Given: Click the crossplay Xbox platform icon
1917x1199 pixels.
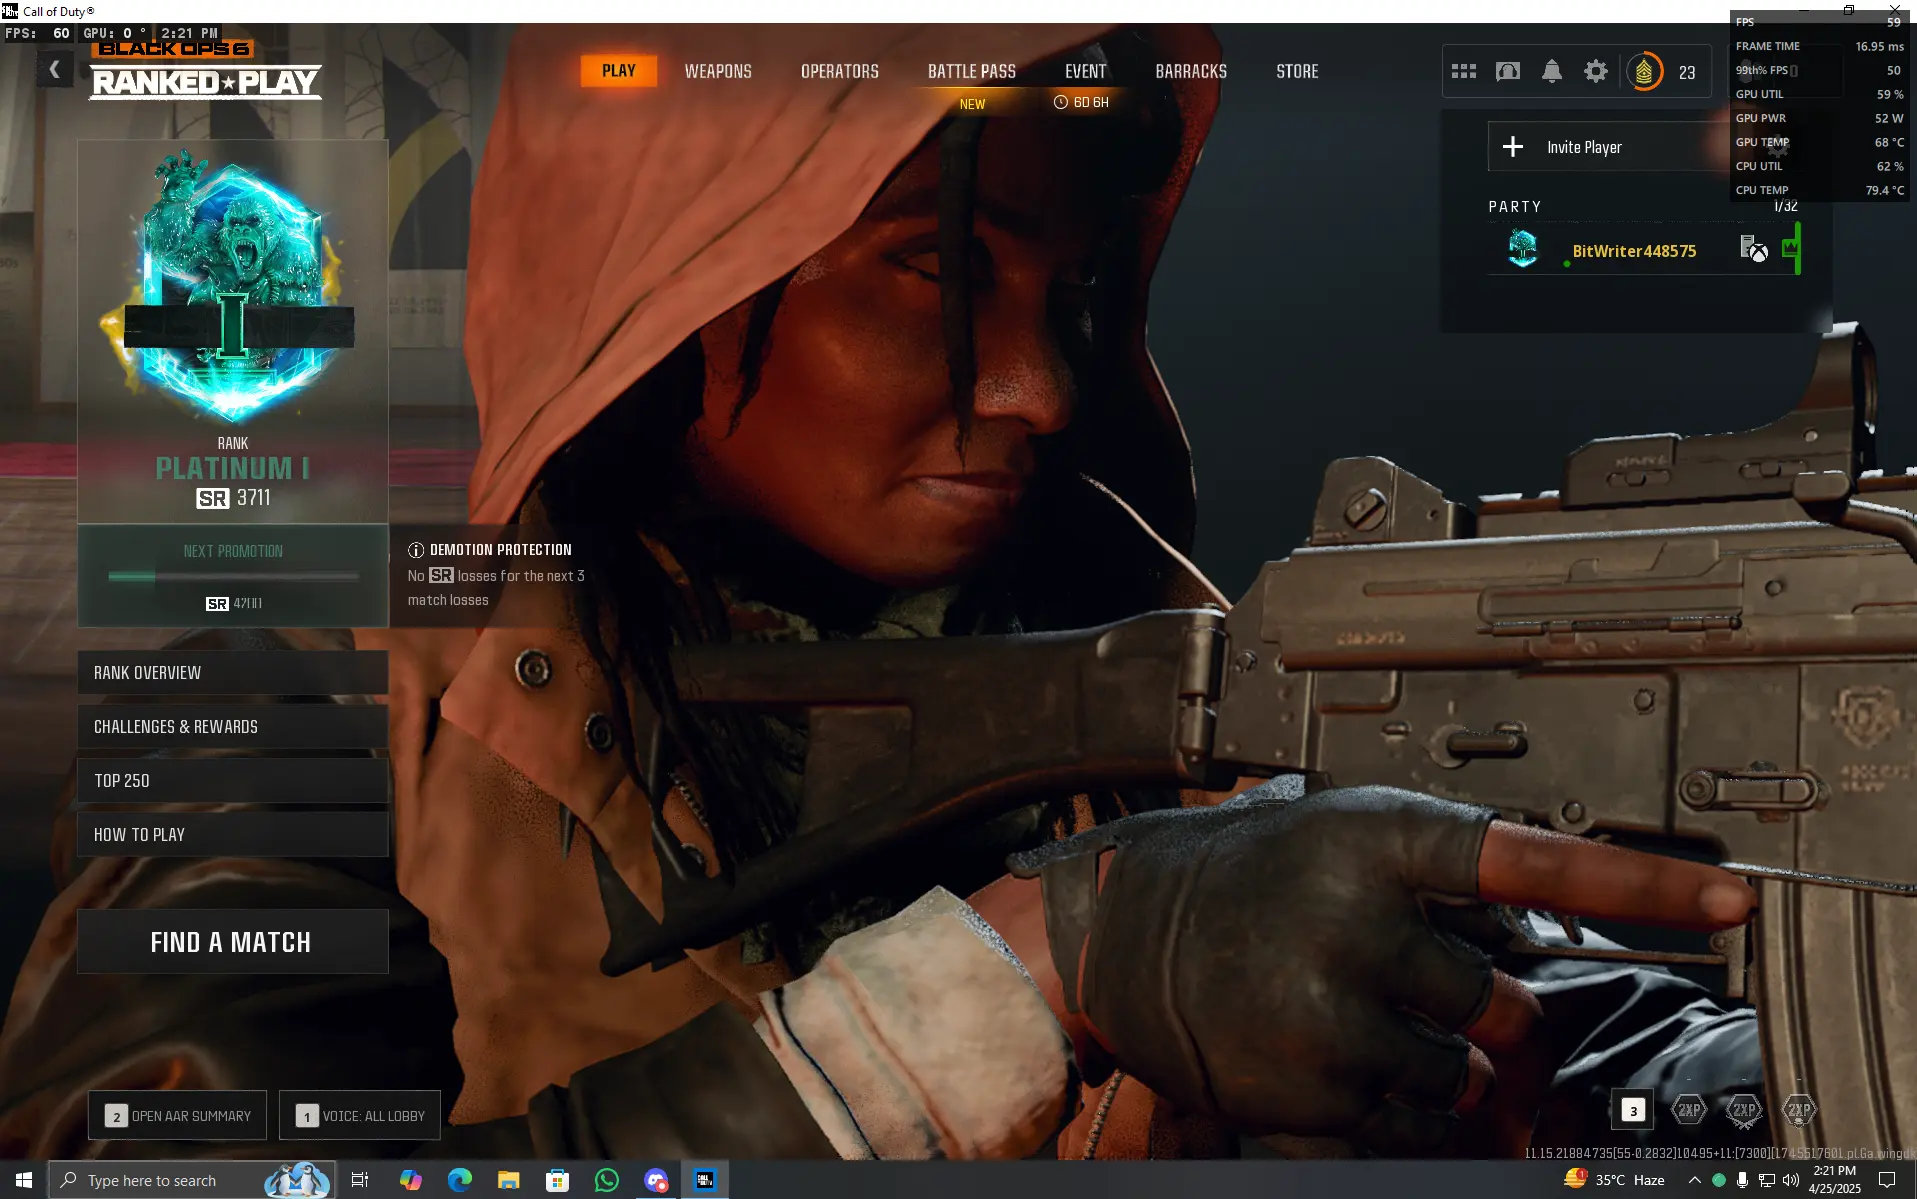Looking at the screenshot, I should tap(1755, 249).
